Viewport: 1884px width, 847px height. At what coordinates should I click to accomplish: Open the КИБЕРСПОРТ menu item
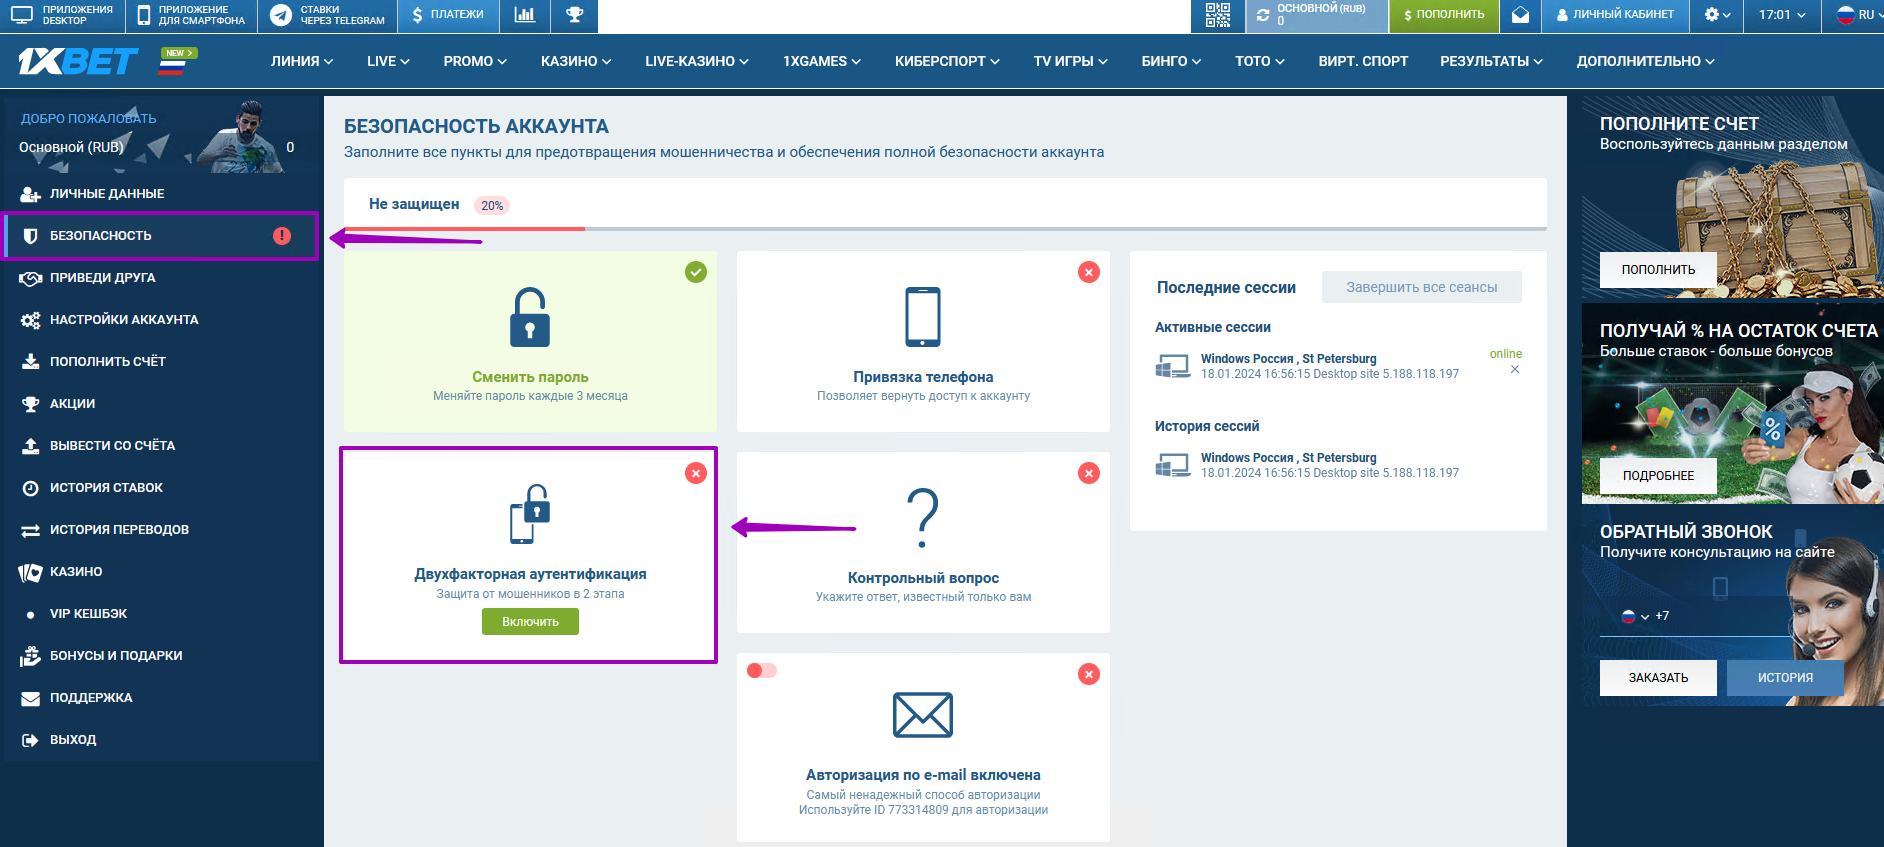[x=946, y=62]
